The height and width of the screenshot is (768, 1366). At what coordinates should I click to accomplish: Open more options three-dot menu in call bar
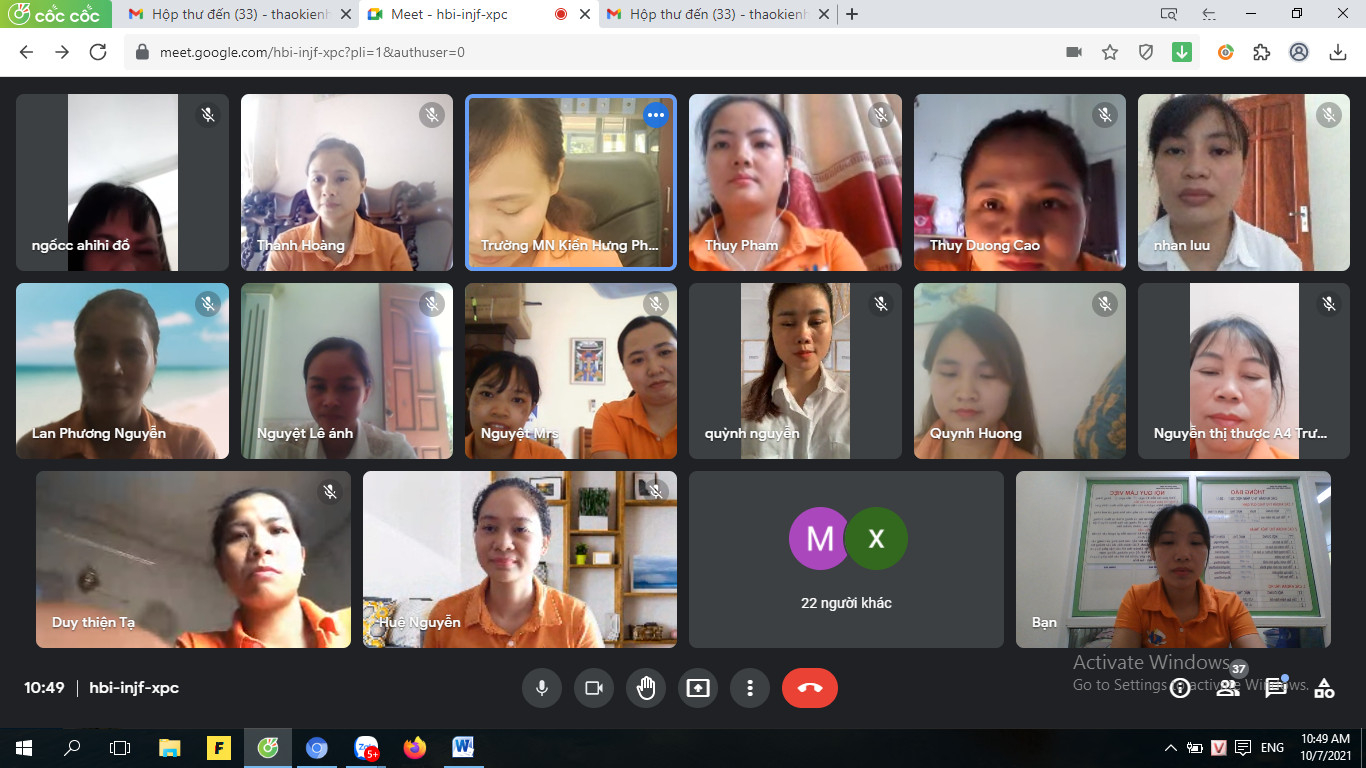coord(750,688)
